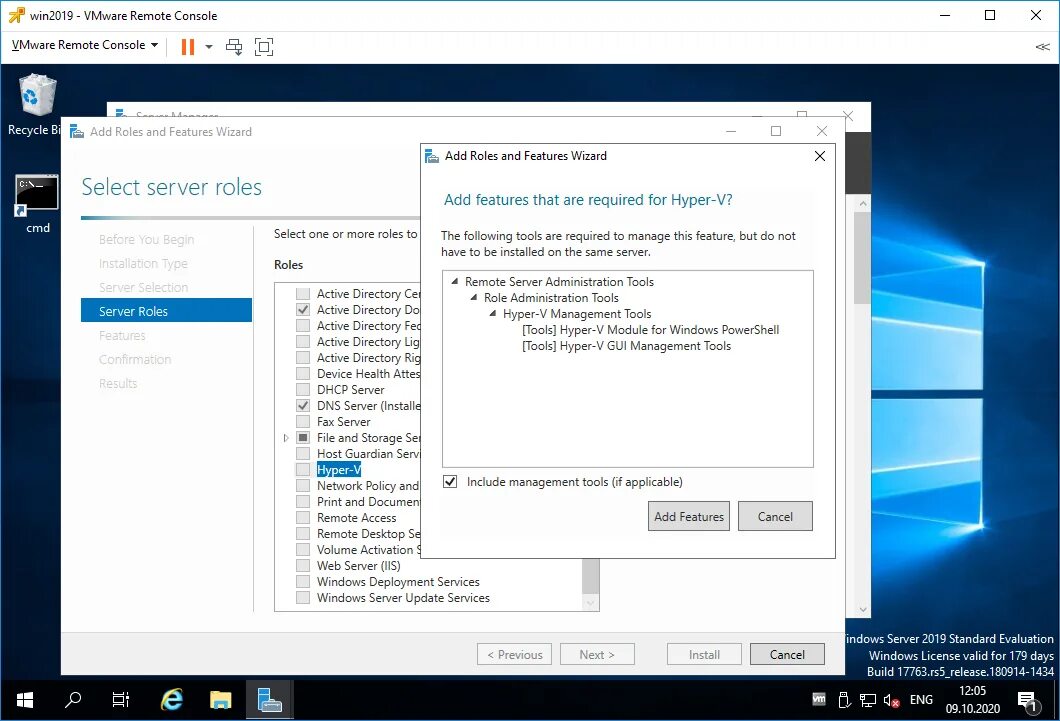
Task: Open network status tray icon
Action: pos(868,700)
